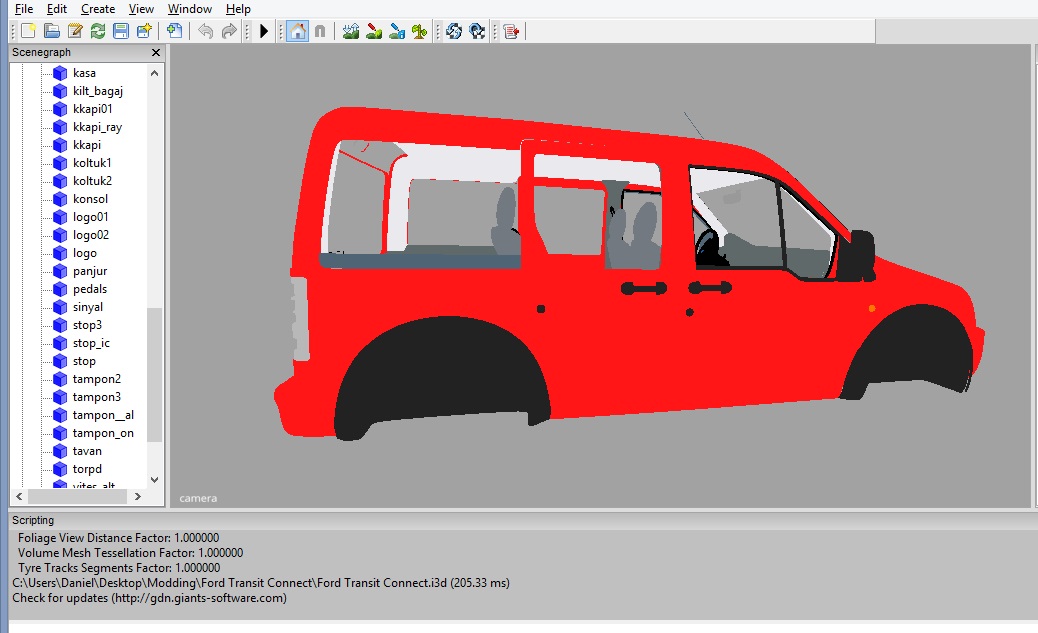The height and width of the screenshot is (633, 1038).
Task: Redo the last action
Action: [x=228, y=31]
